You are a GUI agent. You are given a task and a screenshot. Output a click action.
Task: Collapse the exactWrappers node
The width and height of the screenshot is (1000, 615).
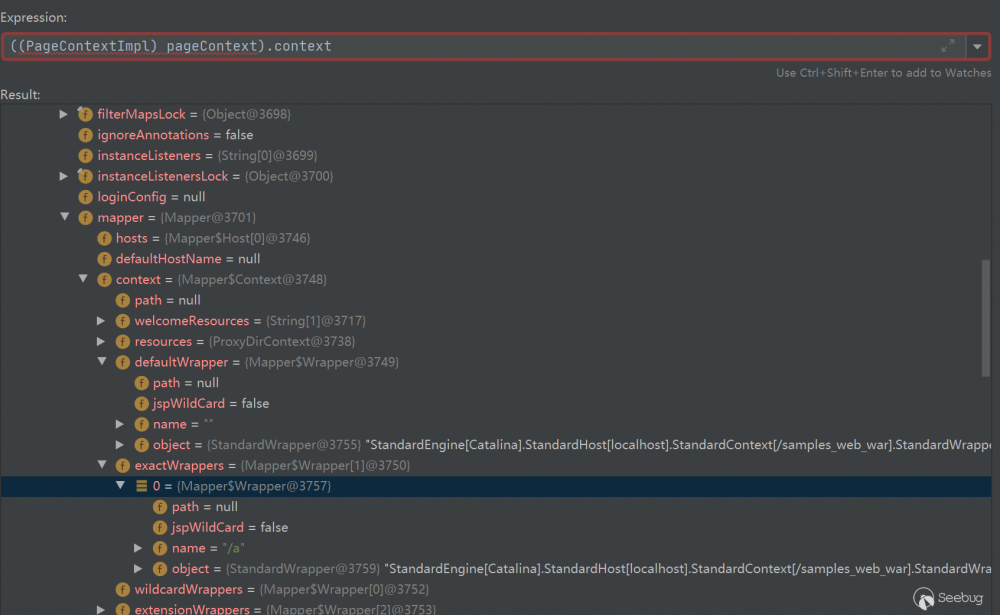coord(102,465)
